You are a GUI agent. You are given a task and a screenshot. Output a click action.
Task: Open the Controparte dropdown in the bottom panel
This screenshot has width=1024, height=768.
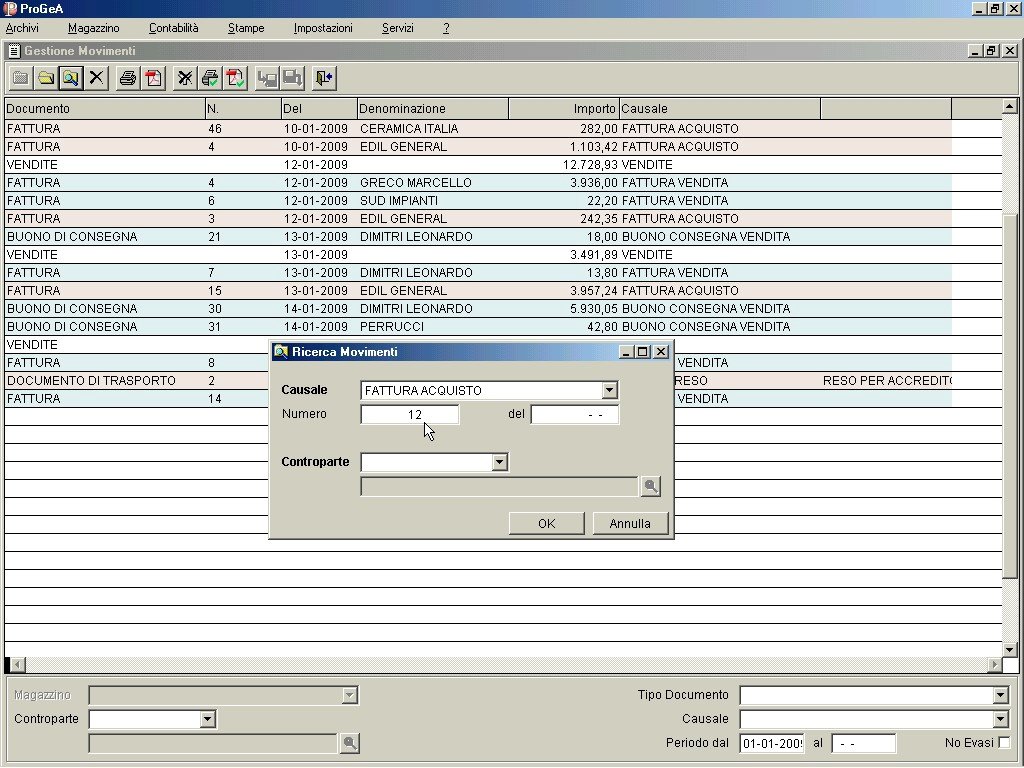click(208, 719)
